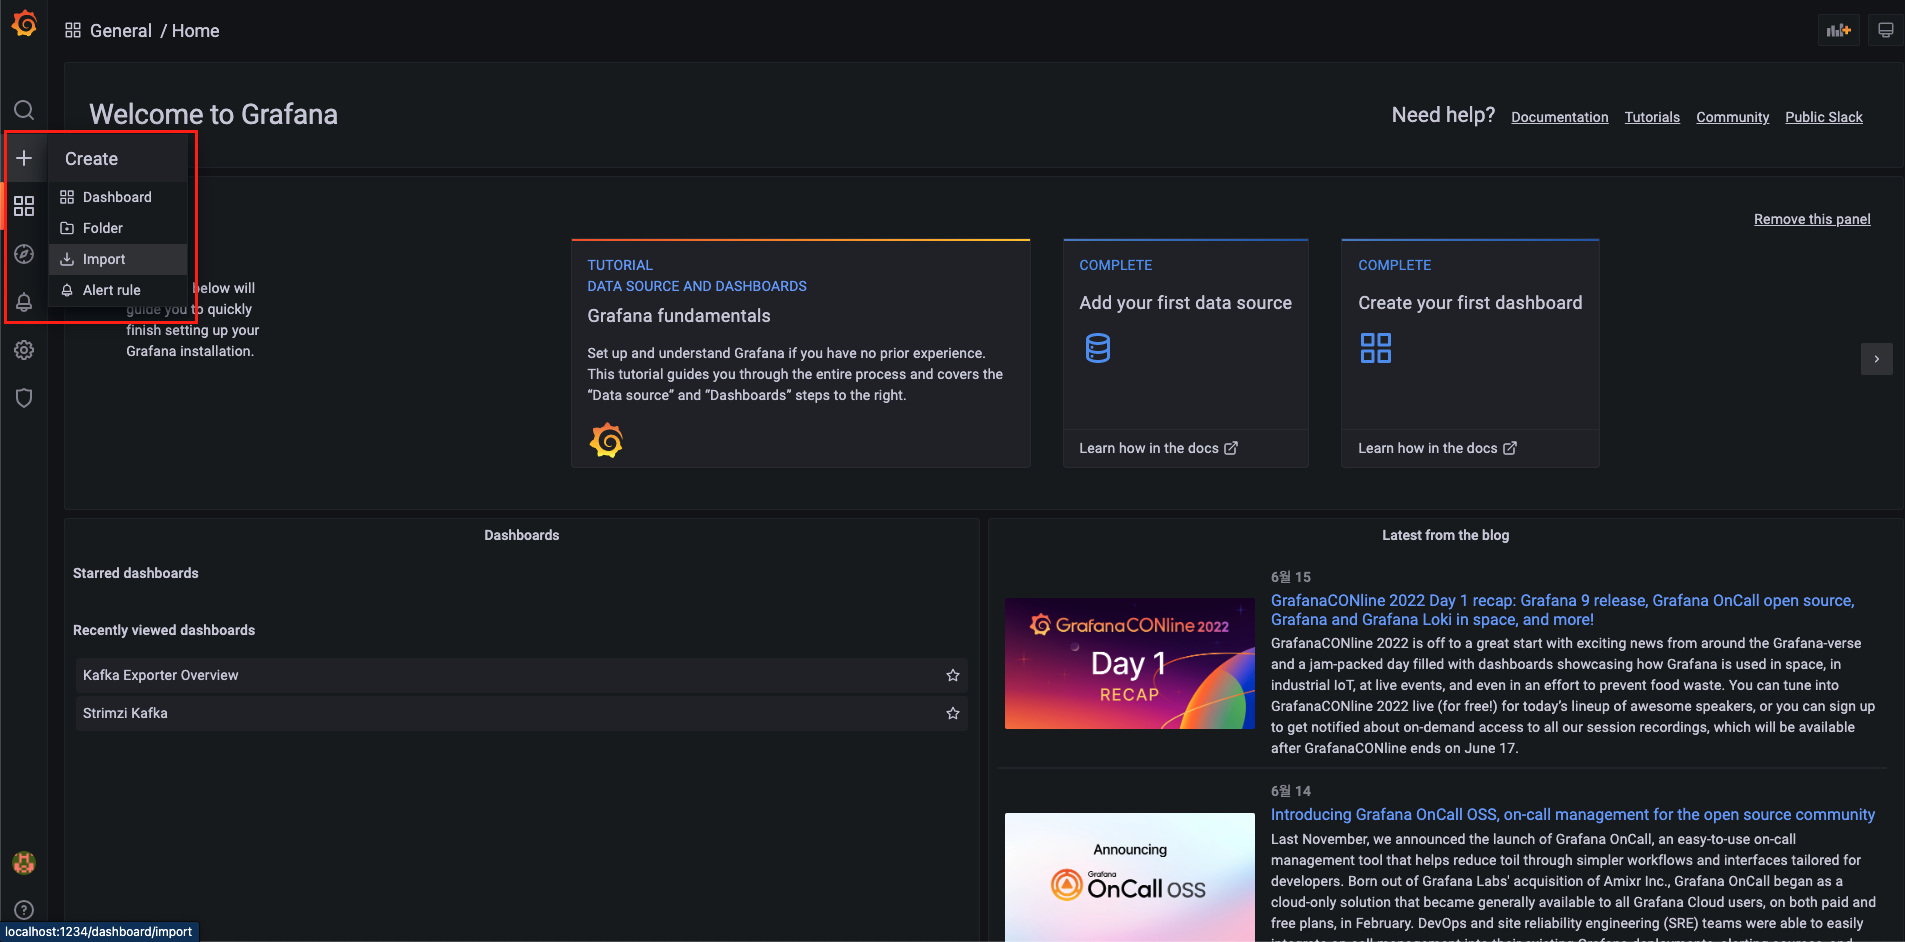Choose Alert rule from Create menu
Screen dimensions: 1905x942
pyautogui.click(x=118, y=290)
